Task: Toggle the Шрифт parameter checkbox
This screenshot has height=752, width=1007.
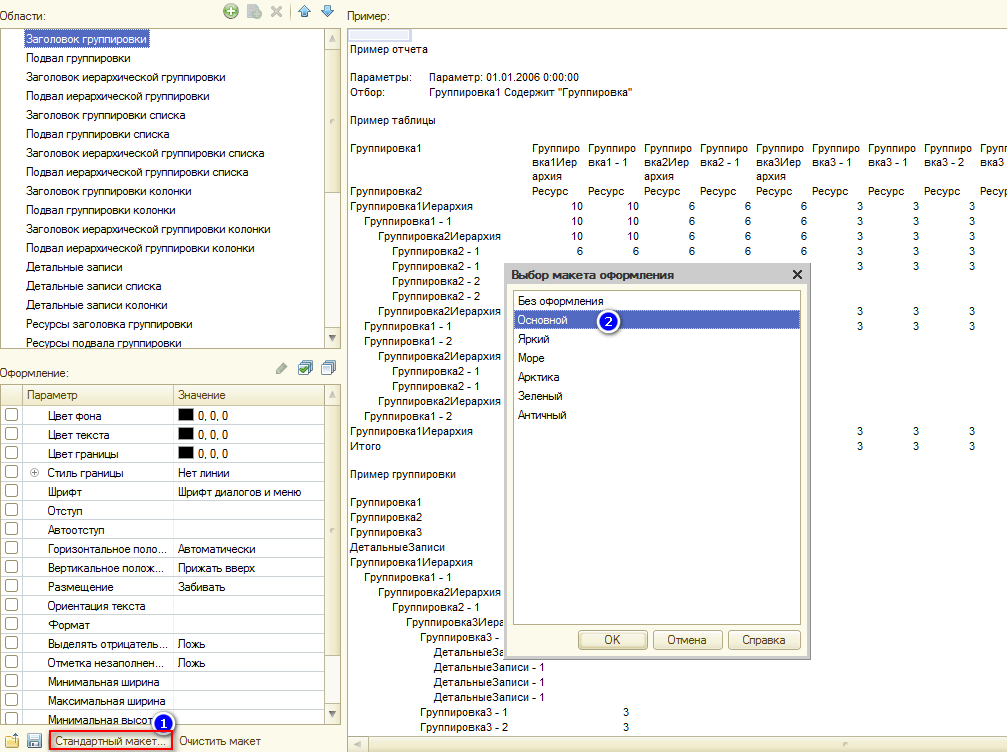Action: 12,492
